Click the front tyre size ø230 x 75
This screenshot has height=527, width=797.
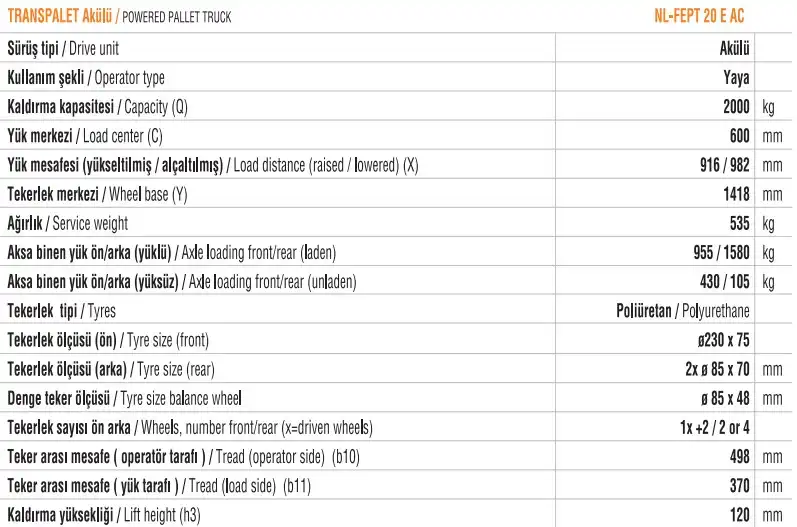click(724, 340)
